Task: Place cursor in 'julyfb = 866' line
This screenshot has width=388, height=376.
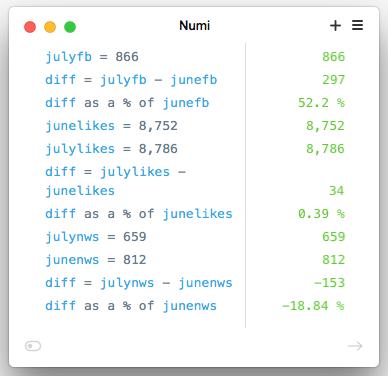Action: 92,57
